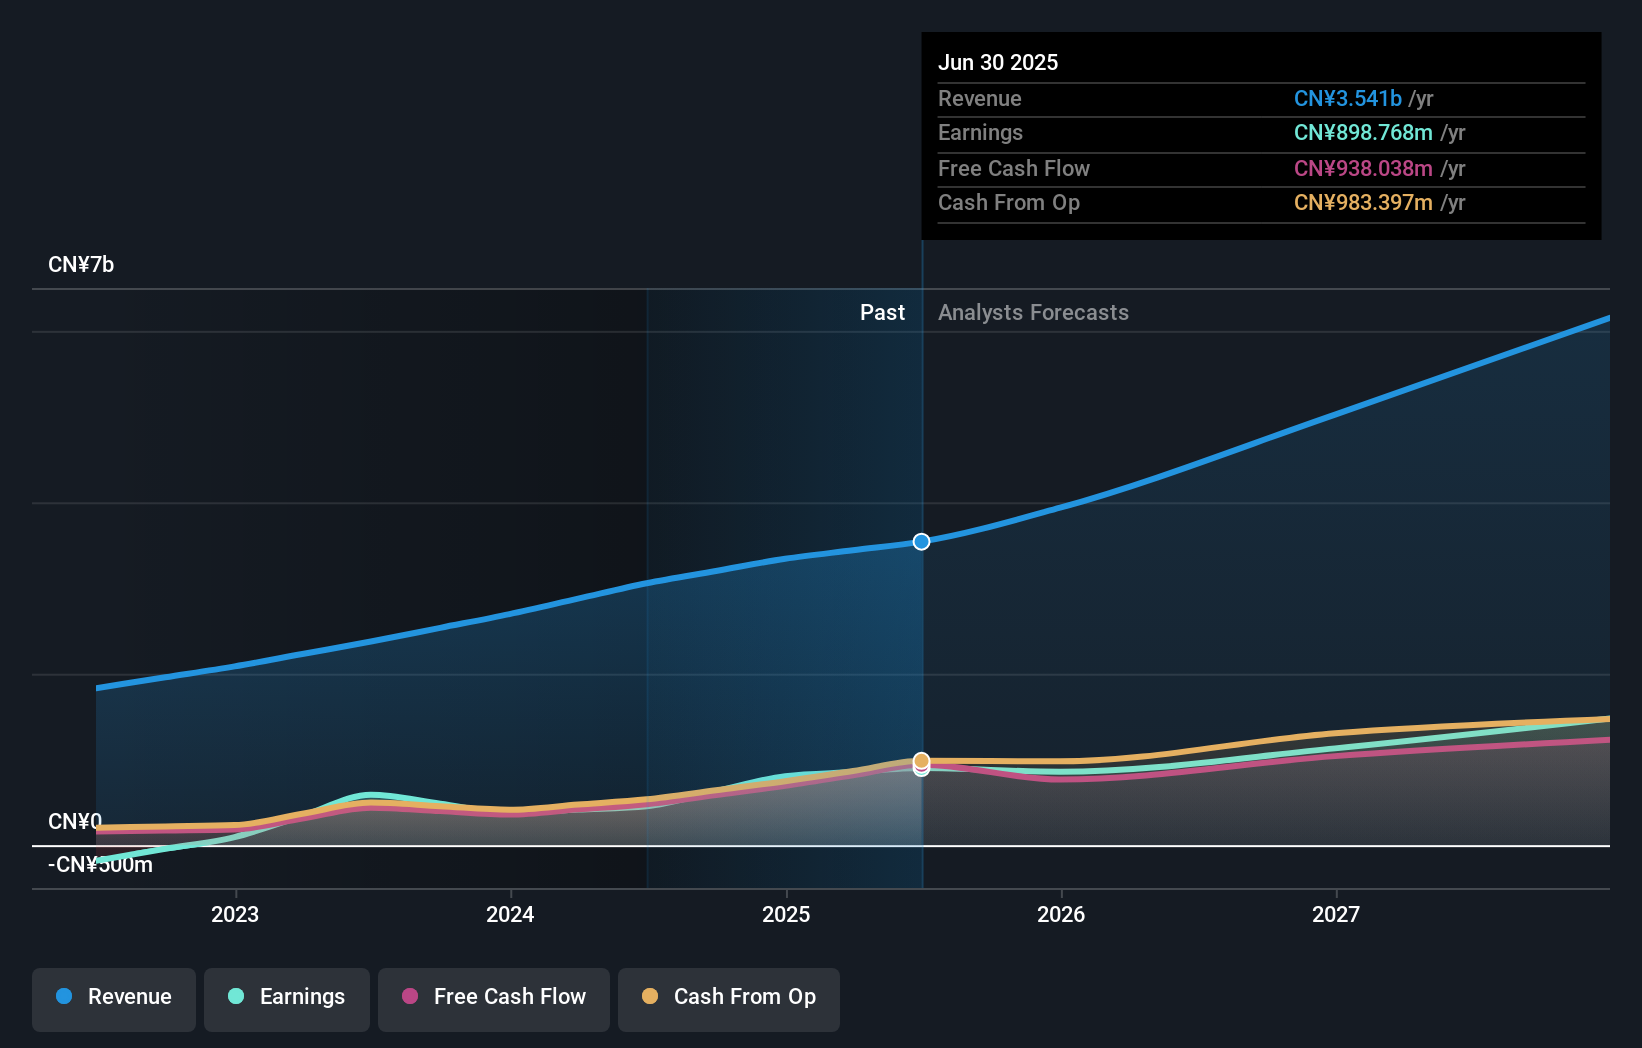Click the Revenue value in the tooltip
This screenshot has width=1642, height=1048.
coord(1349,98)
